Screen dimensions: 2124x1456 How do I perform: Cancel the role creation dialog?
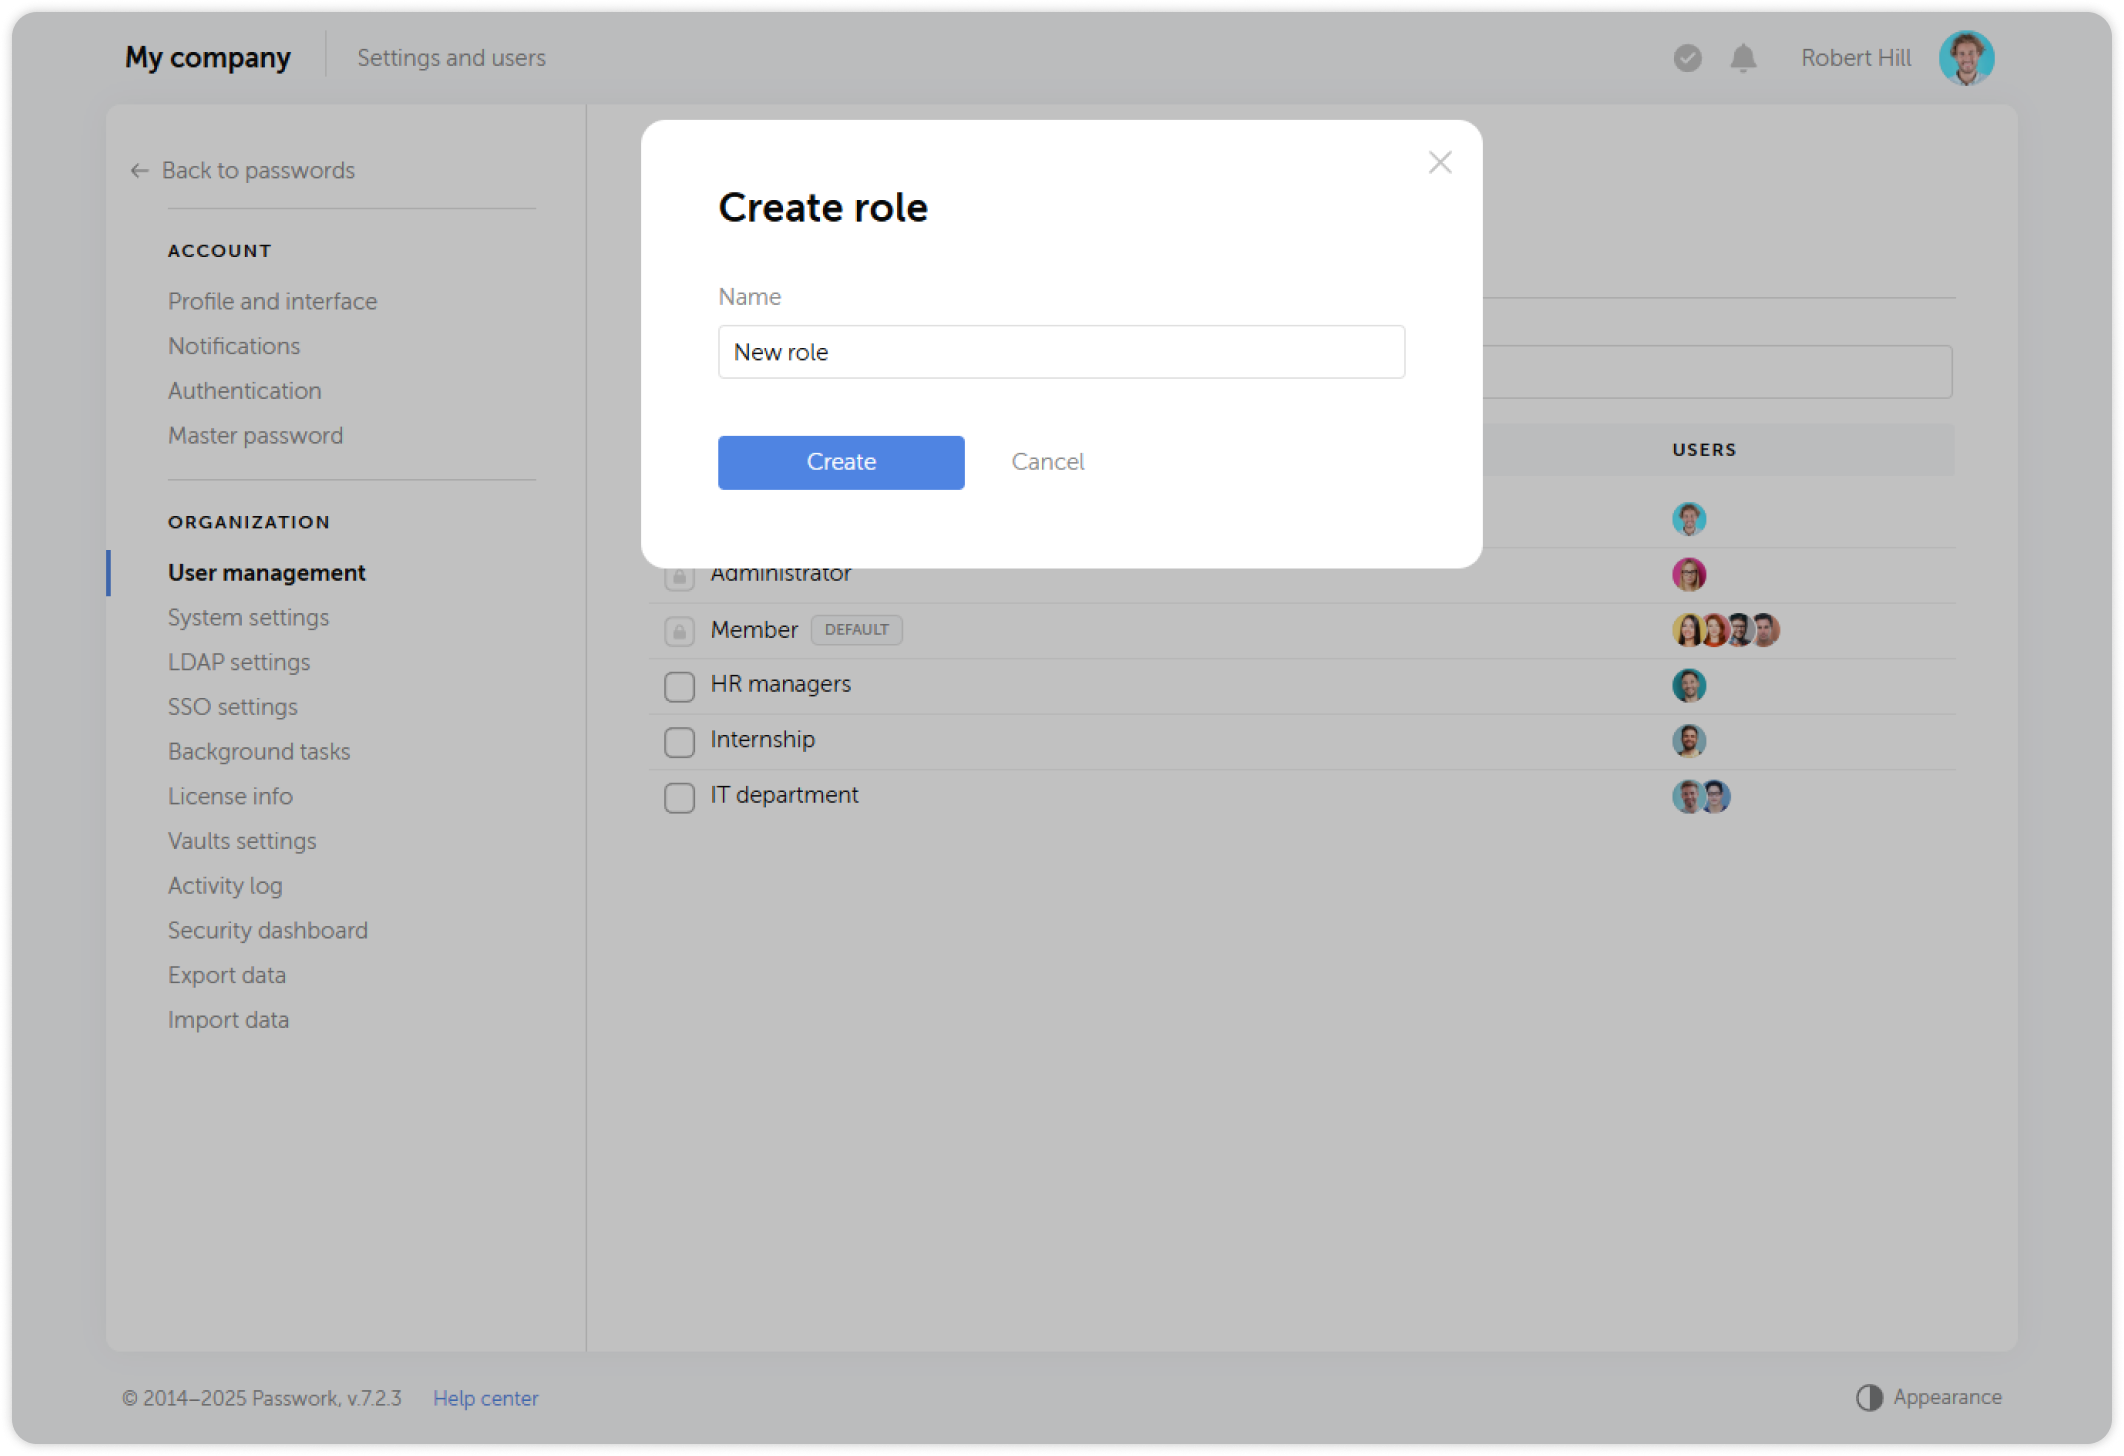click(1046, 462)
